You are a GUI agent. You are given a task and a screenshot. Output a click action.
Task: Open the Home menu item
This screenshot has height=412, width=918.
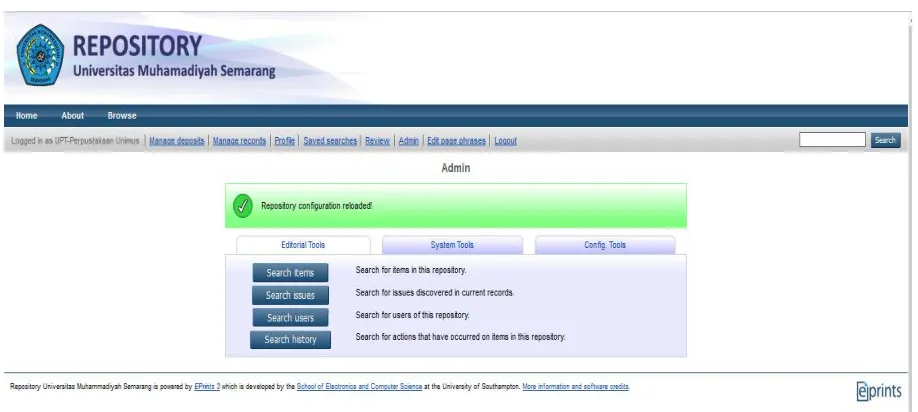pos(26,115)
